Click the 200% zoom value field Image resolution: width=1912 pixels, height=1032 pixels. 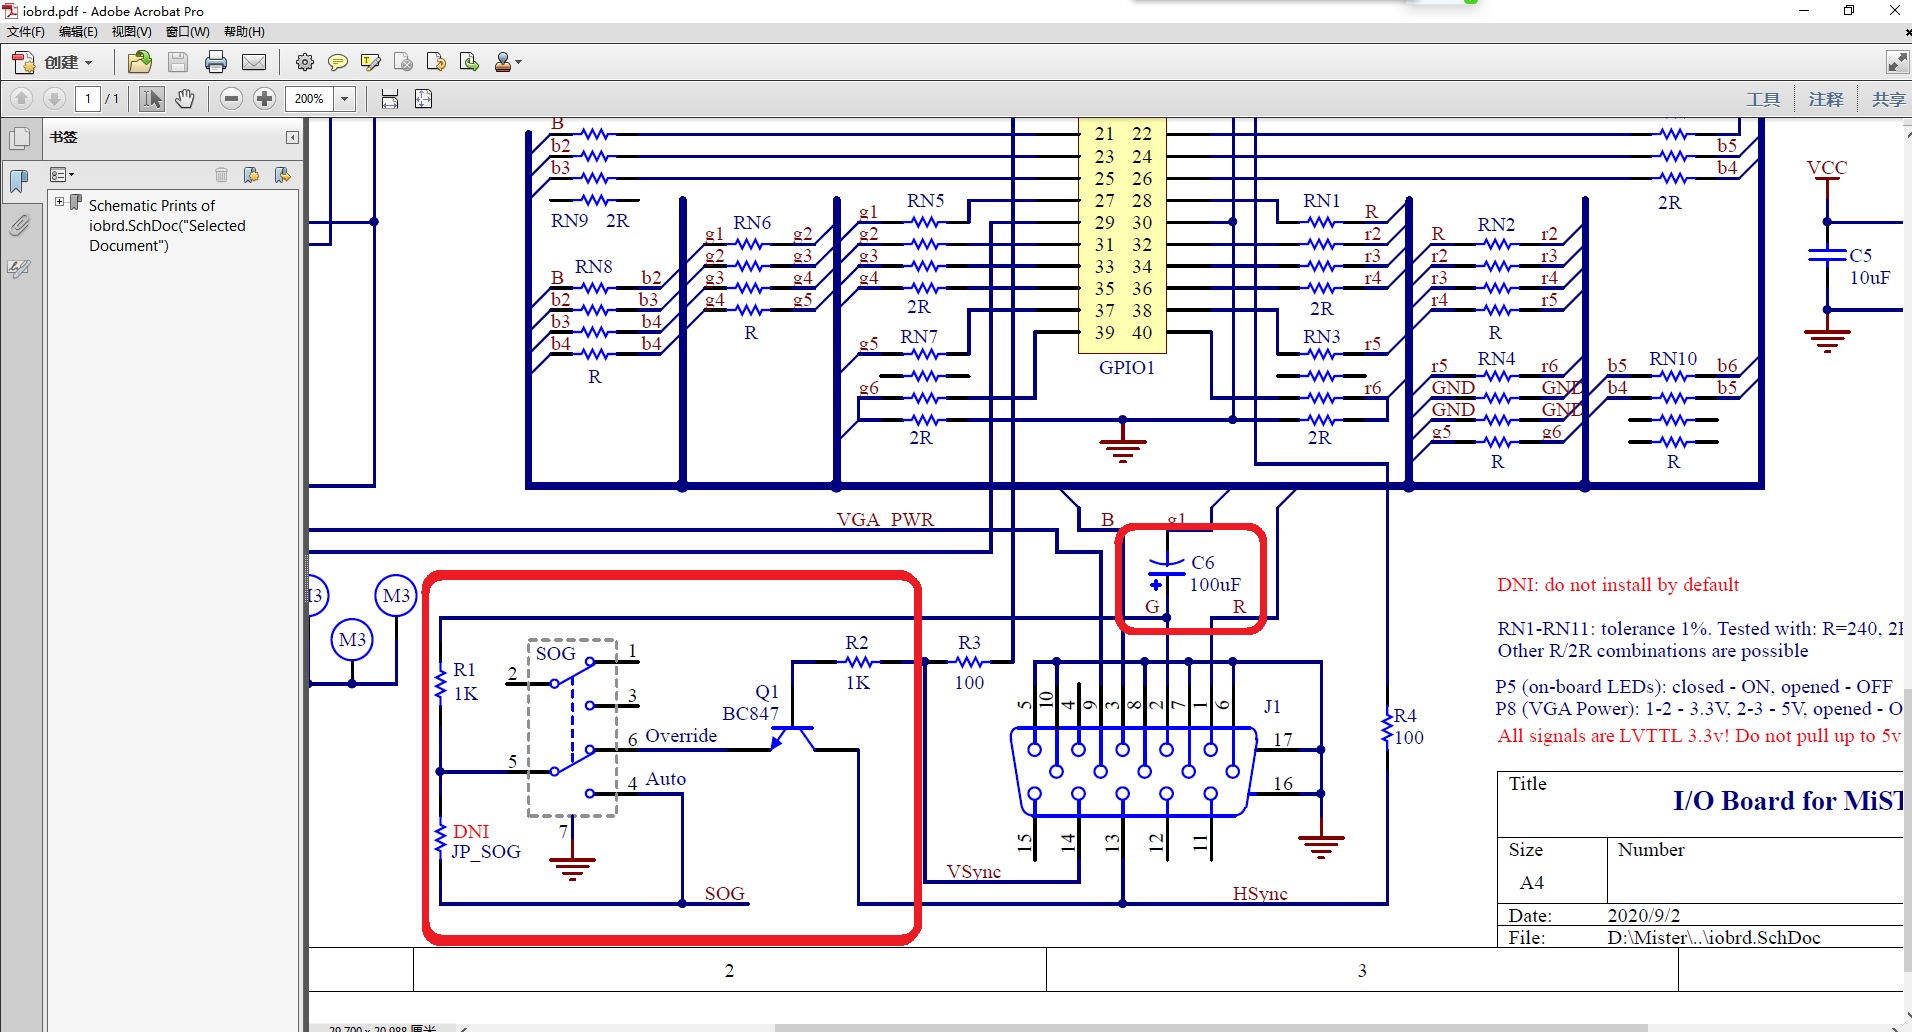(x=310, y=98)
